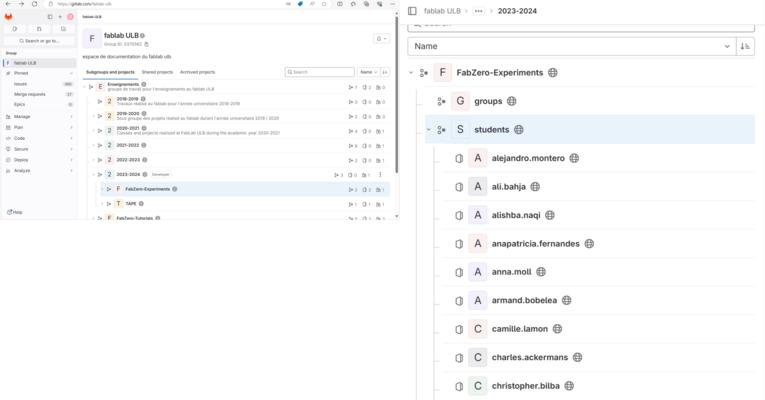Click the globe icon beside groups
Screen dimensions: 765x400
tap(511, 101)
